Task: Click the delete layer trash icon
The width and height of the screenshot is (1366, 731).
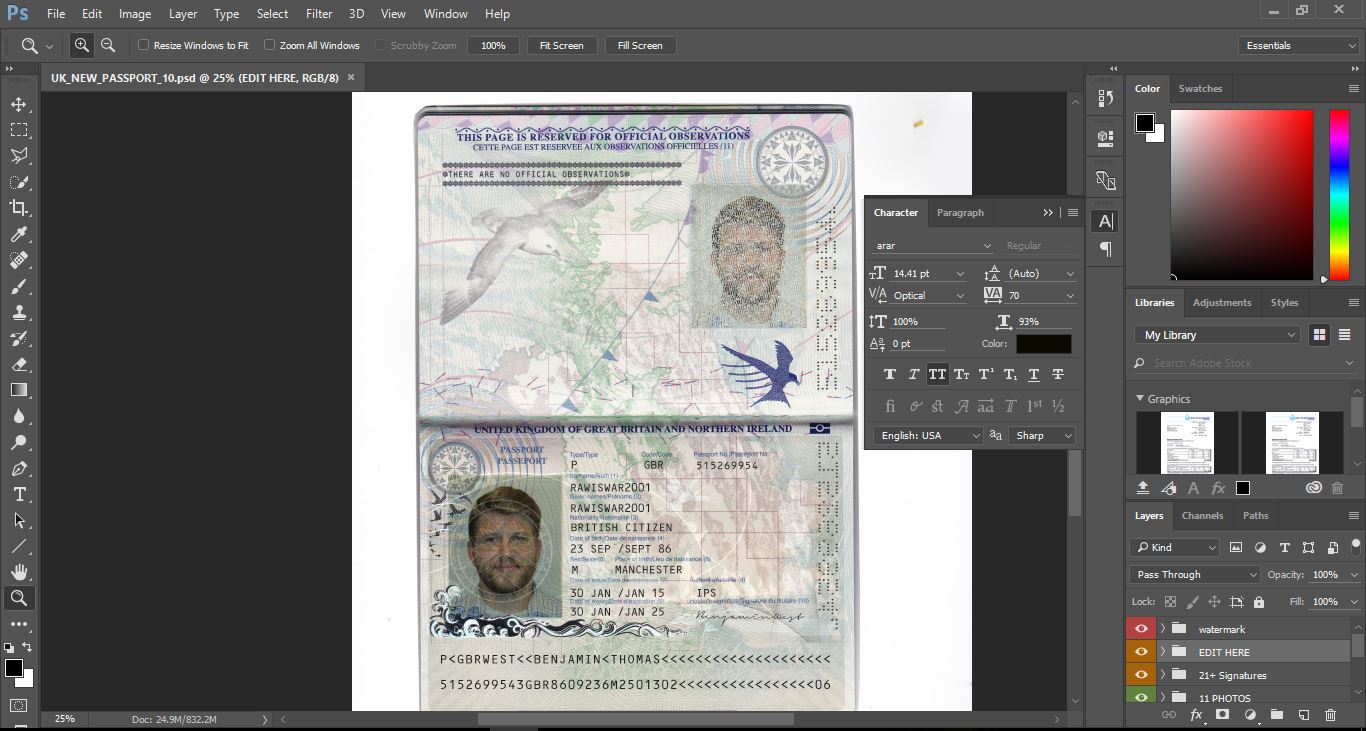Action: 1330,715
